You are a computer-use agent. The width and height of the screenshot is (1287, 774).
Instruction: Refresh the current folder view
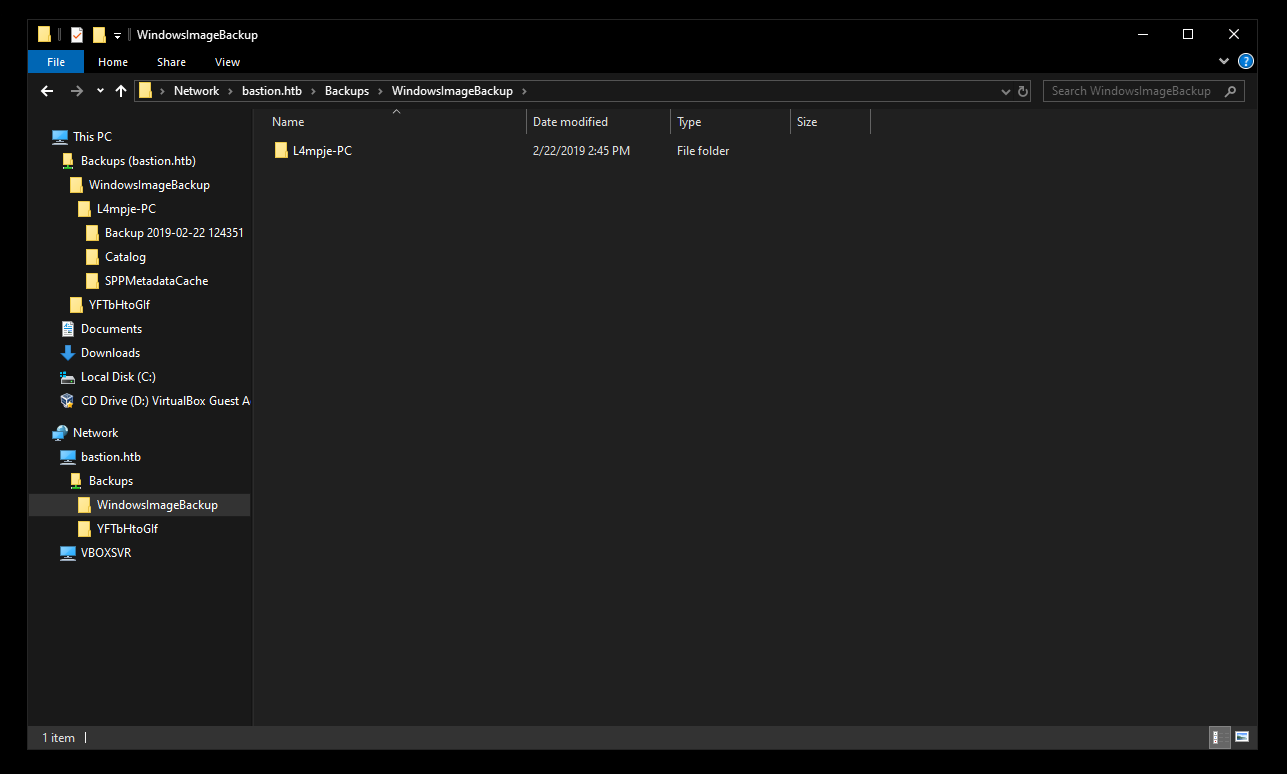[1023, 91]
